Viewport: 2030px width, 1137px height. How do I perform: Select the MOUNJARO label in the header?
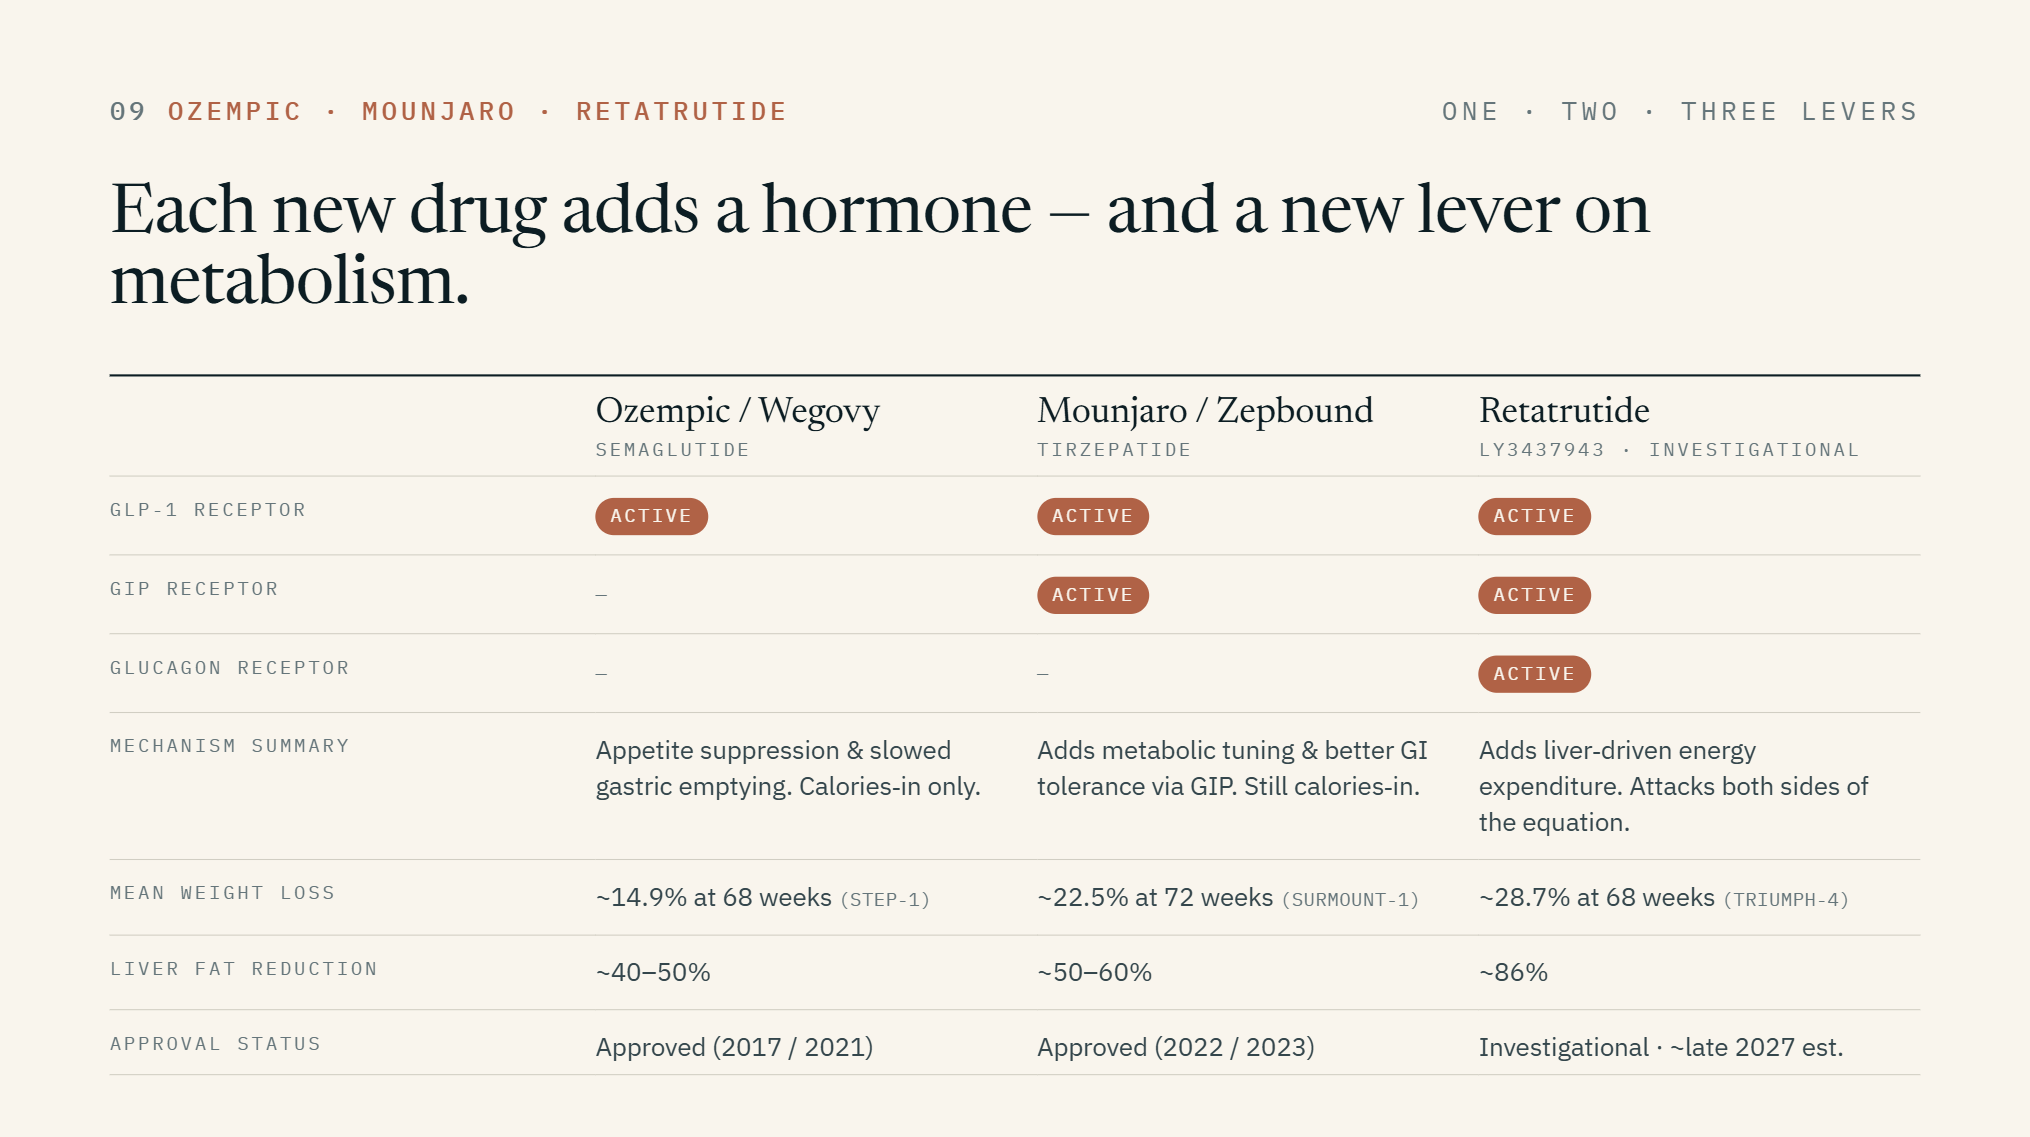(x=438, y=111)
